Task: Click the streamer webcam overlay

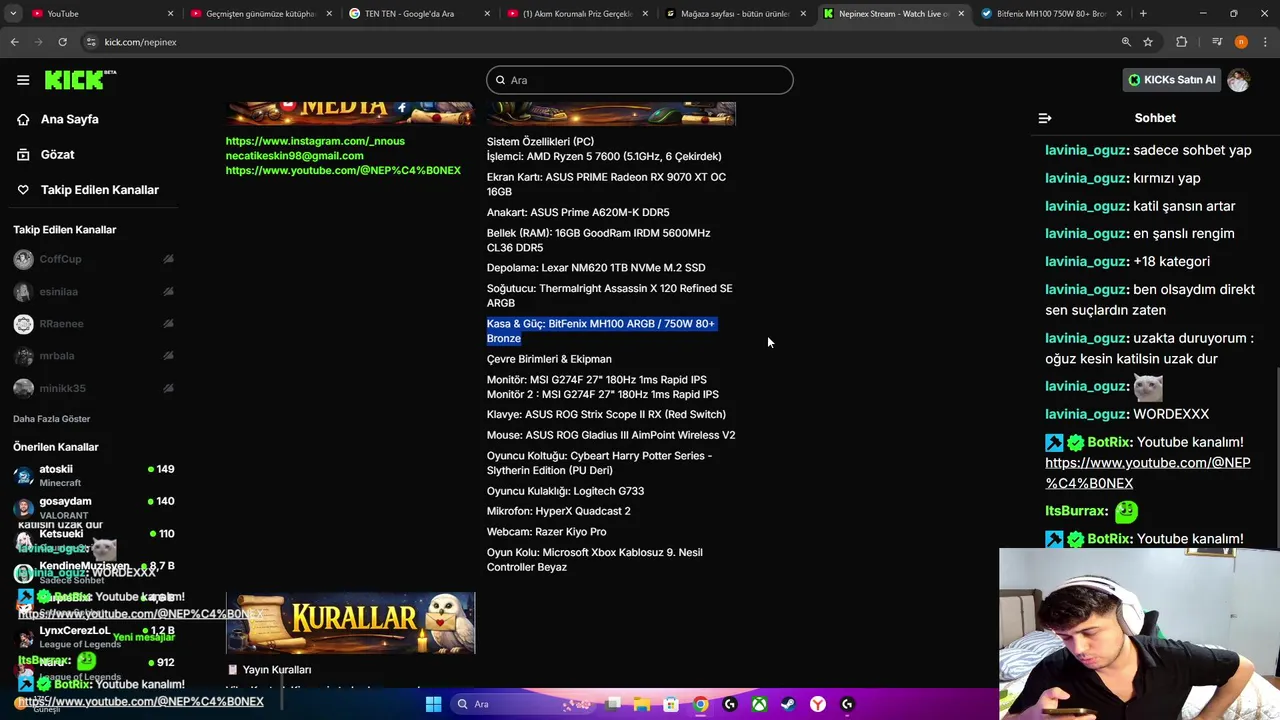Action: (x=1139, y=633)
